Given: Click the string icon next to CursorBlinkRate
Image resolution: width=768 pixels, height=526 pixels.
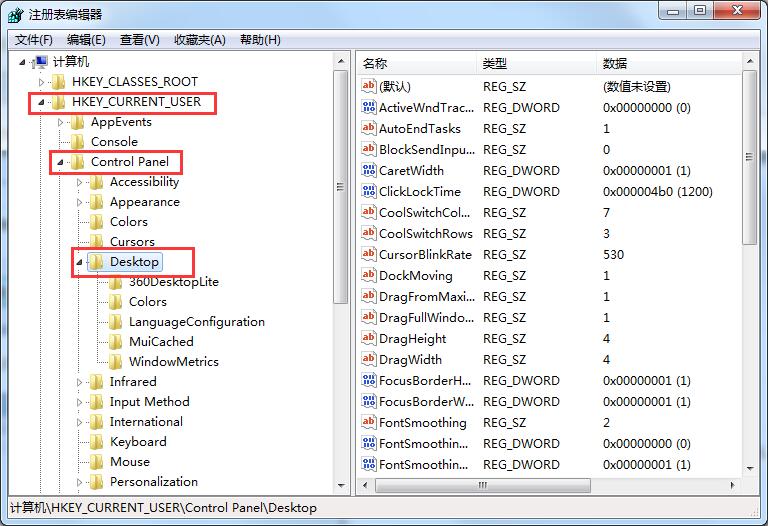Looking at the screenshot, I should [368, 255].
